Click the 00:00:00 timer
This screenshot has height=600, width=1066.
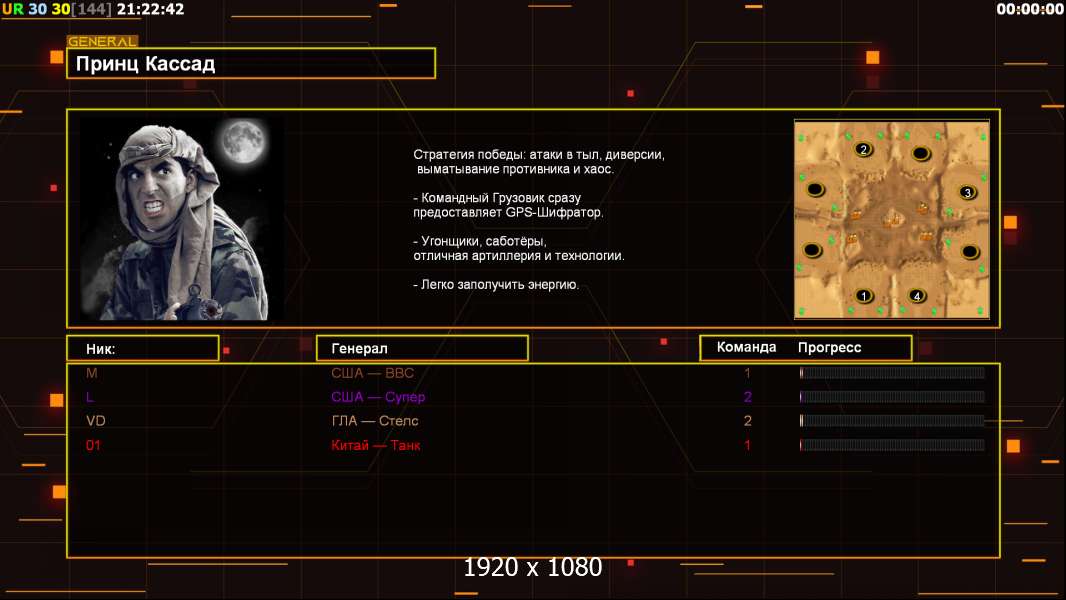pos(1030,9)
